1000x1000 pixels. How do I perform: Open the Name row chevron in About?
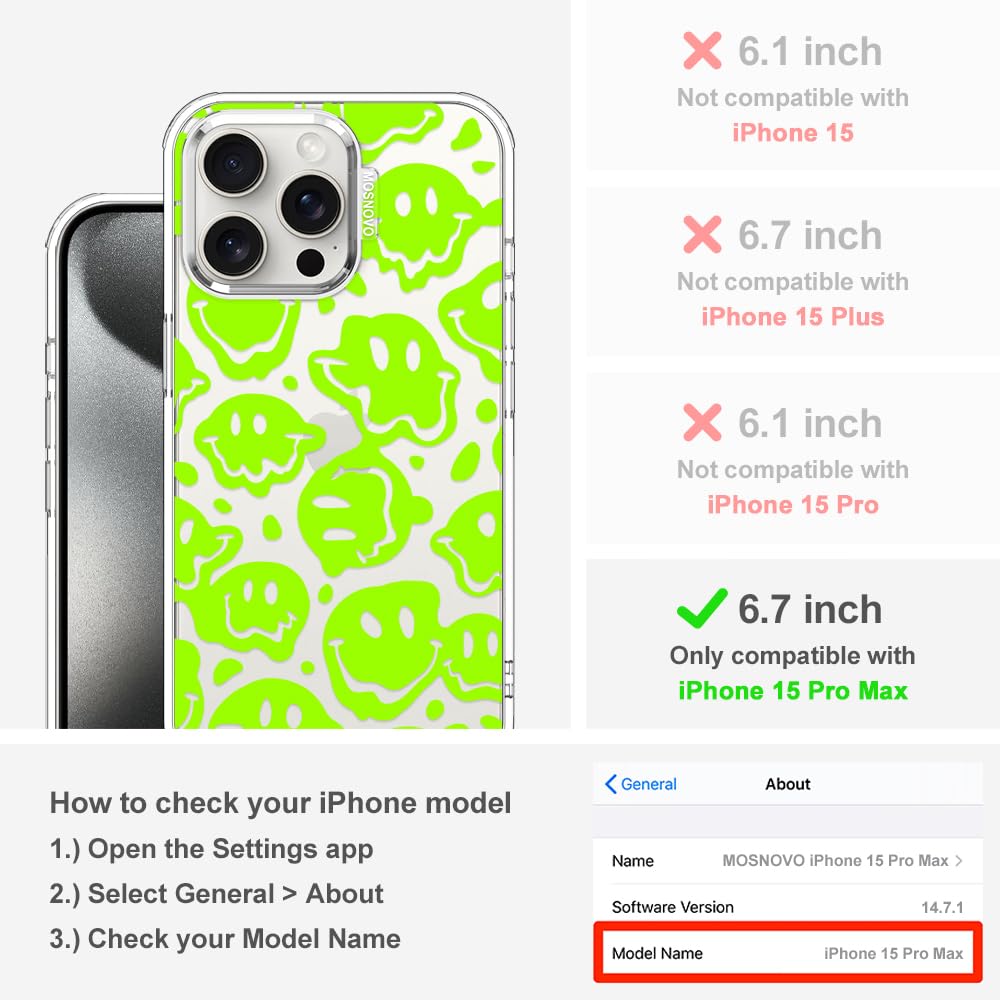point(959,860)
